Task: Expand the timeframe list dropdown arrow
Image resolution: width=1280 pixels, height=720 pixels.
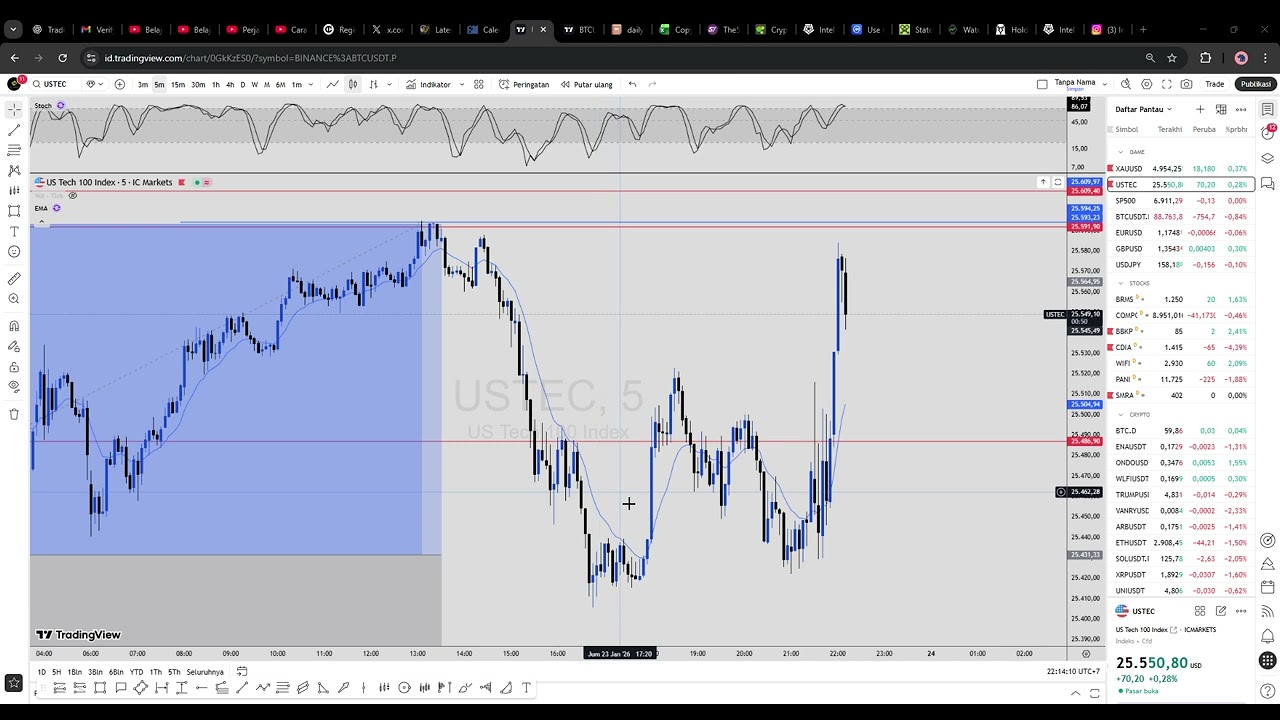Action: [312, 84]
